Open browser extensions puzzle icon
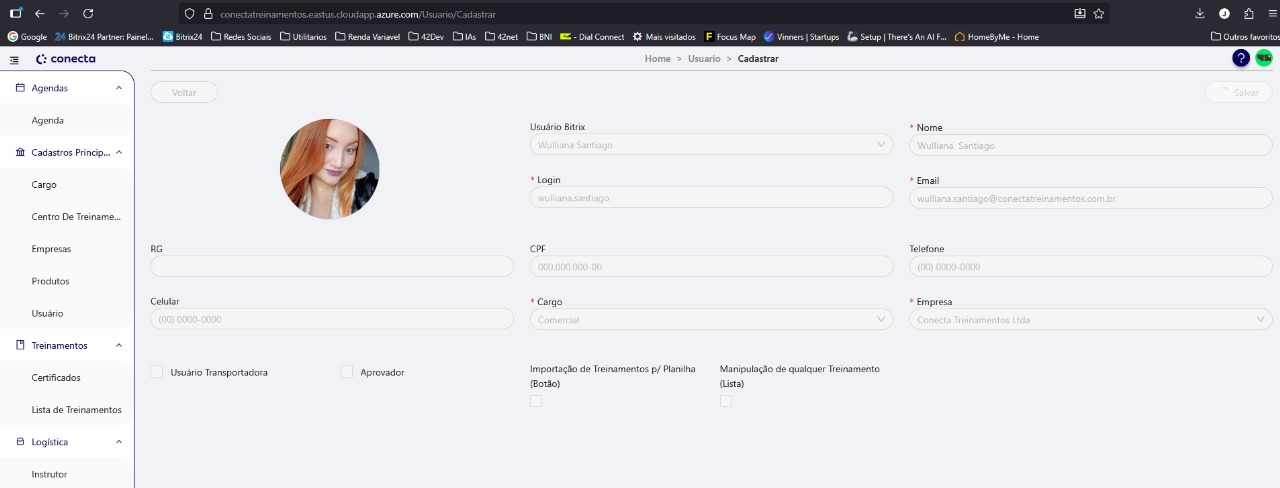 pos(1249,14)
